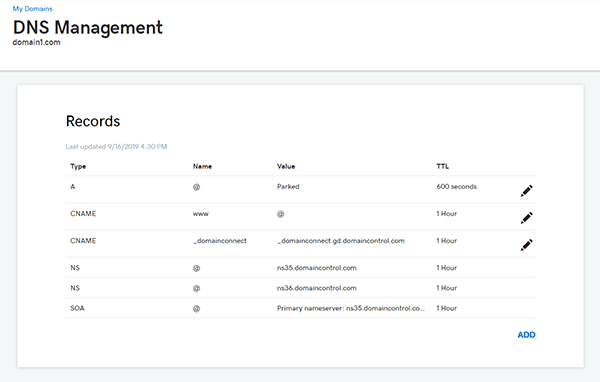Click the '_domainconnect' name cell
Screen dimensions: 600x382
click(220, 241)
